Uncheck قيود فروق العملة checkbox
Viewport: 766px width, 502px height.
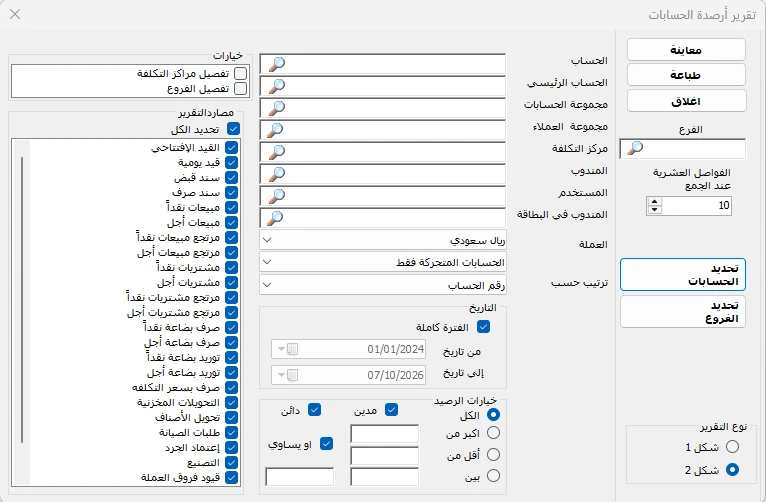[x=232, y=477]
